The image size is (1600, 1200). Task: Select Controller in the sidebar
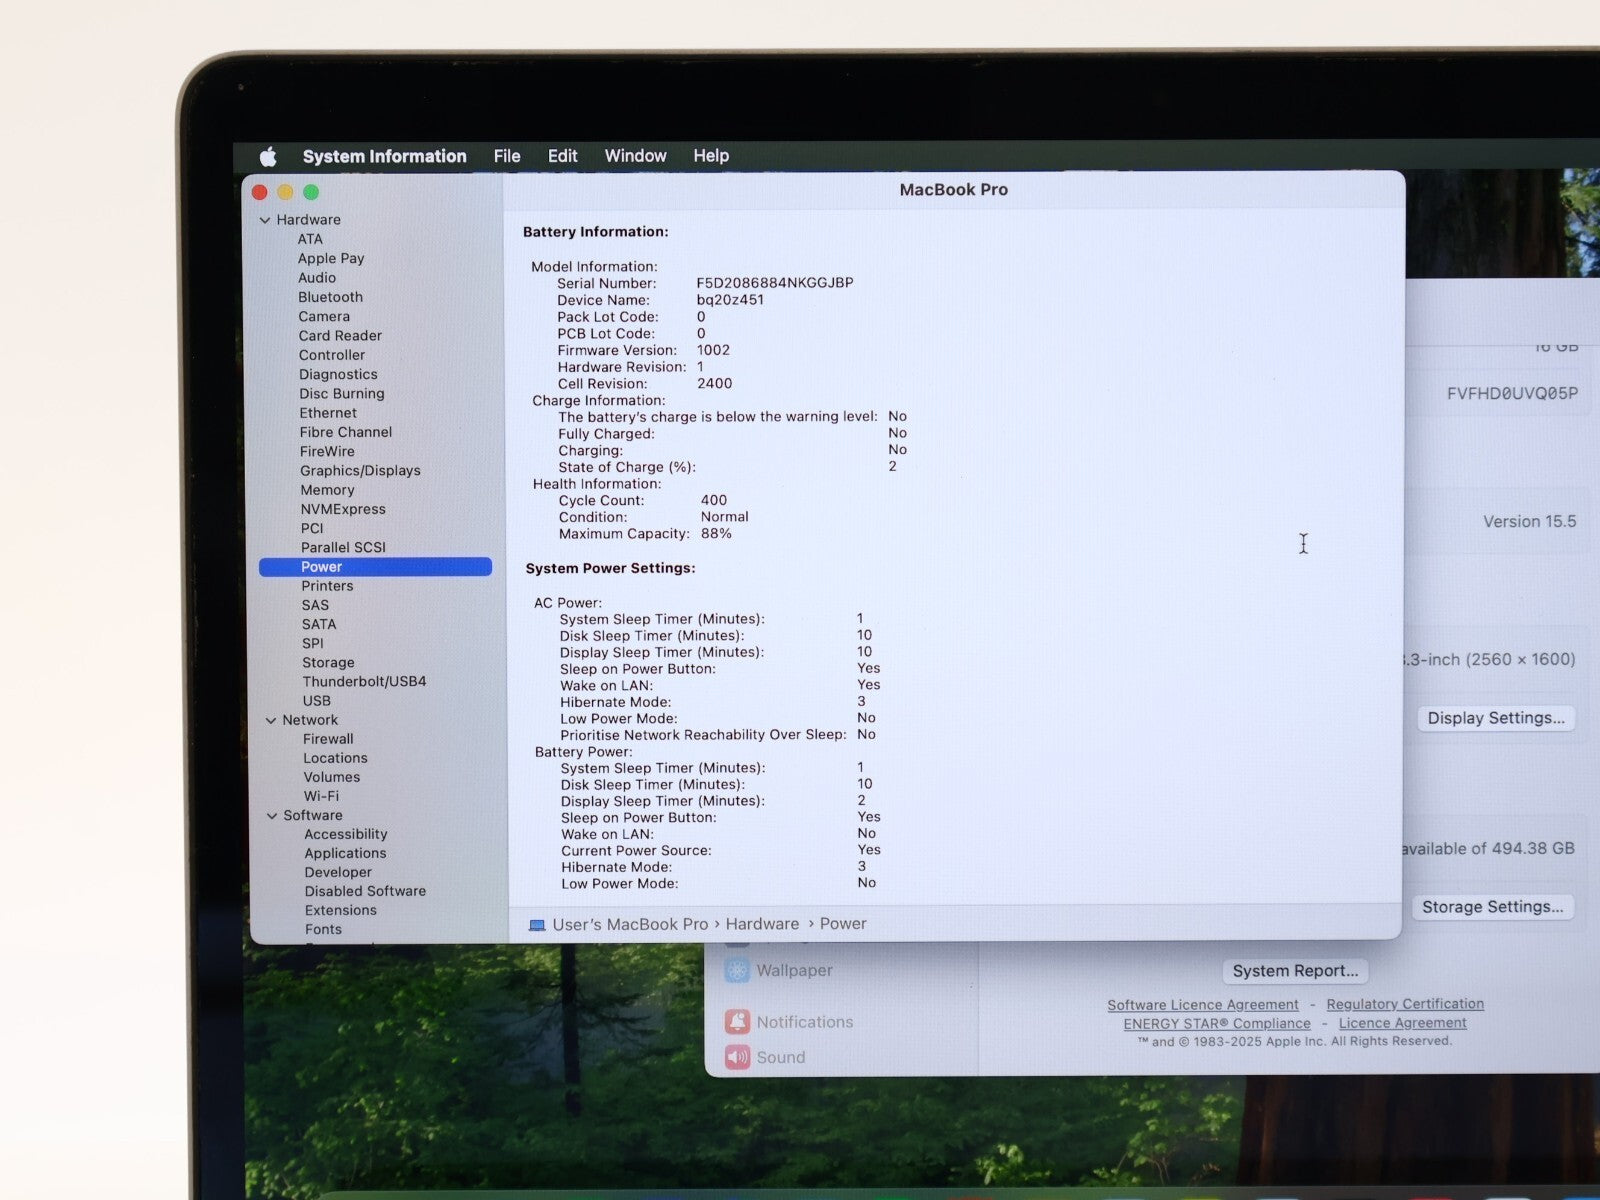[332, 355]
